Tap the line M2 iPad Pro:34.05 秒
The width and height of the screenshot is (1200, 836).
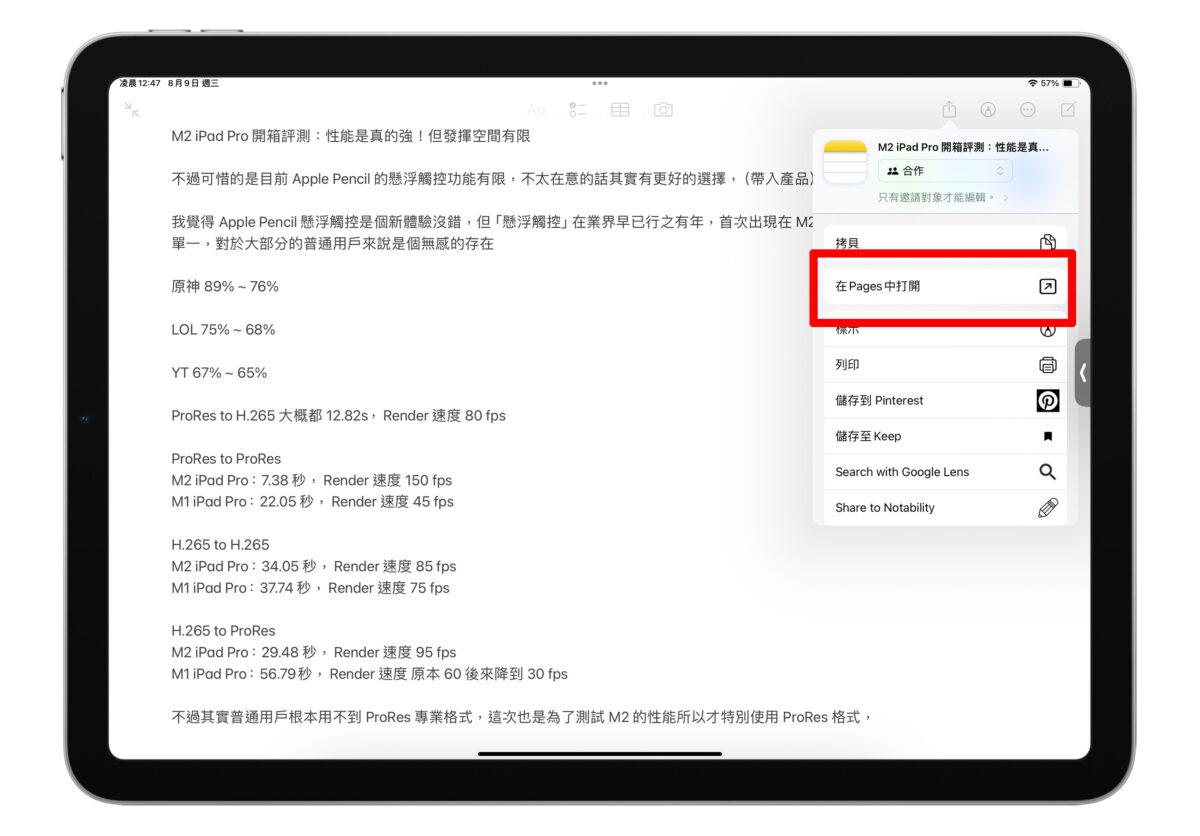pos(313,566)
